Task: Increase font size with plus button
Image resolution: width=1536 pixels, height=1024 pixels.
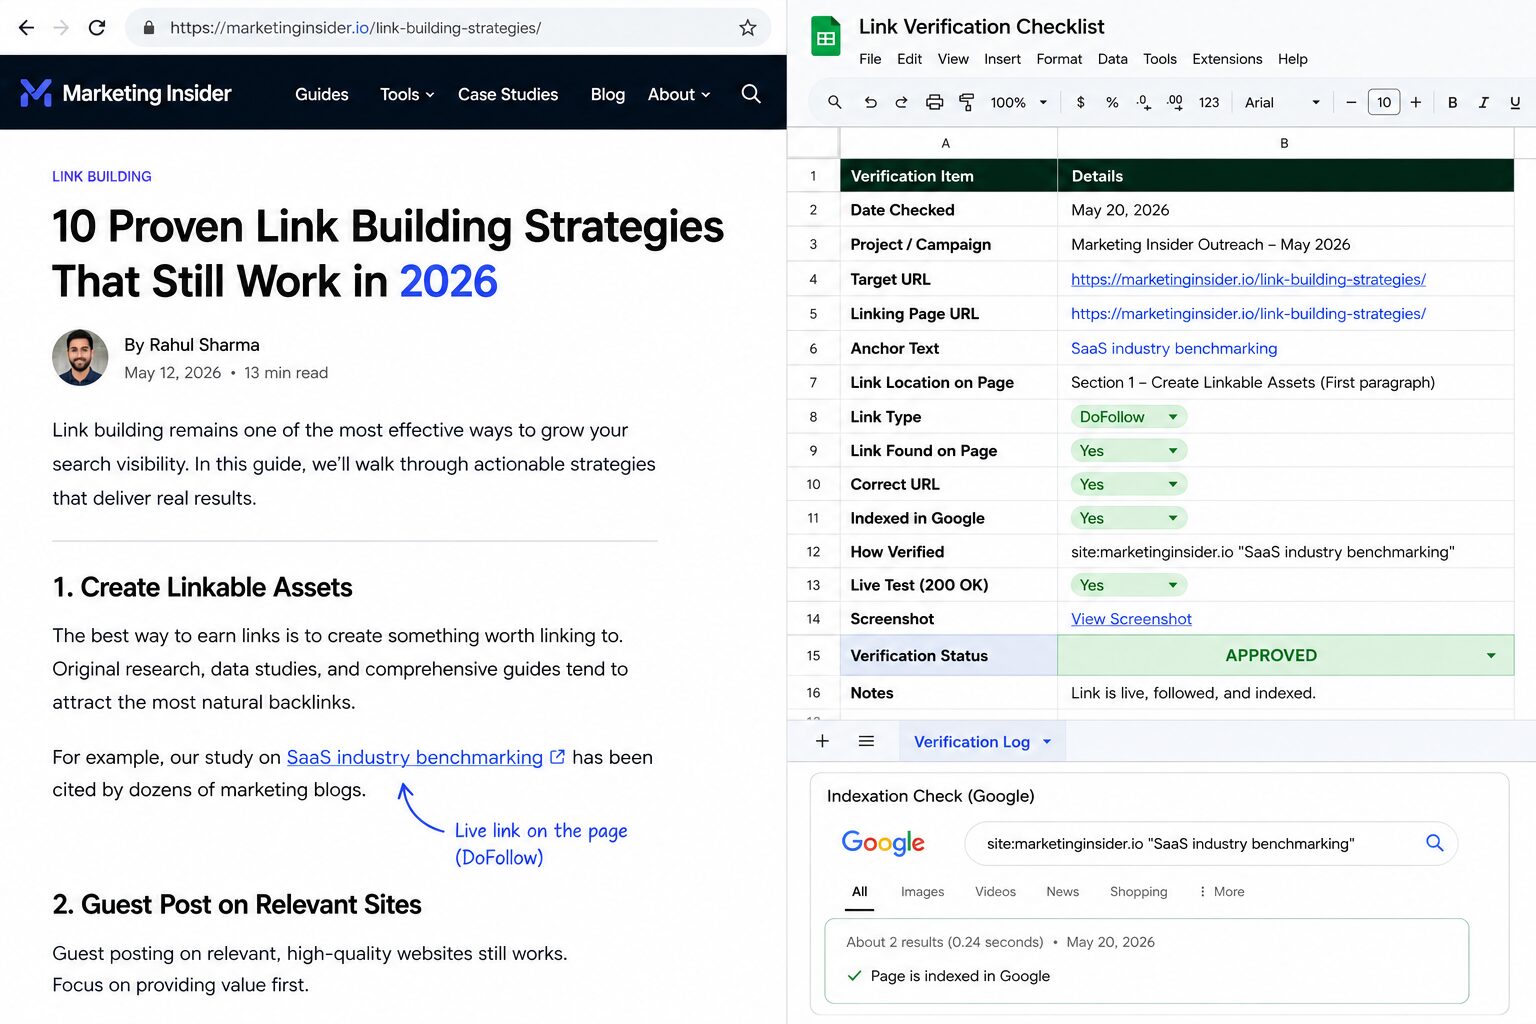Action: pos(1416,102)
